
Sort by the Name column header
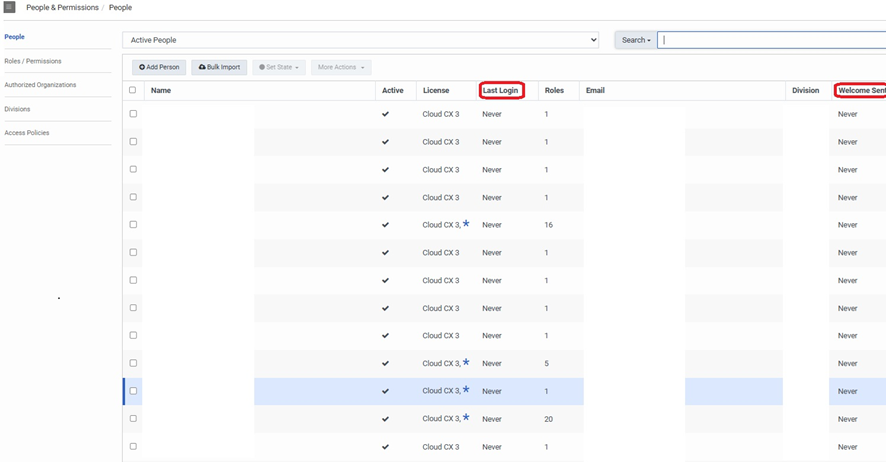(161, 90)
